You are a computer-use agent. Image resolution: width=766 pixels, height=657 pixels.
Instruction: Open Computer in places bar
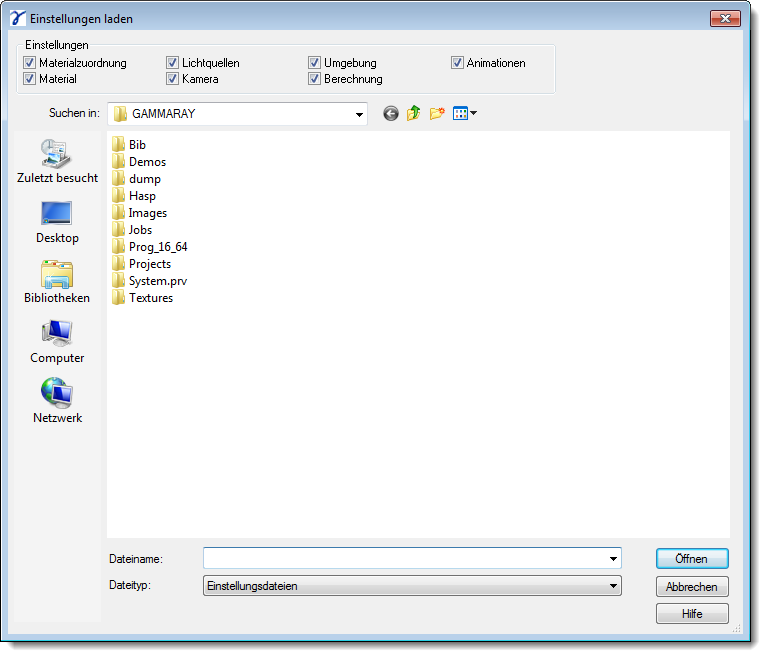click(x=57, y=342)
